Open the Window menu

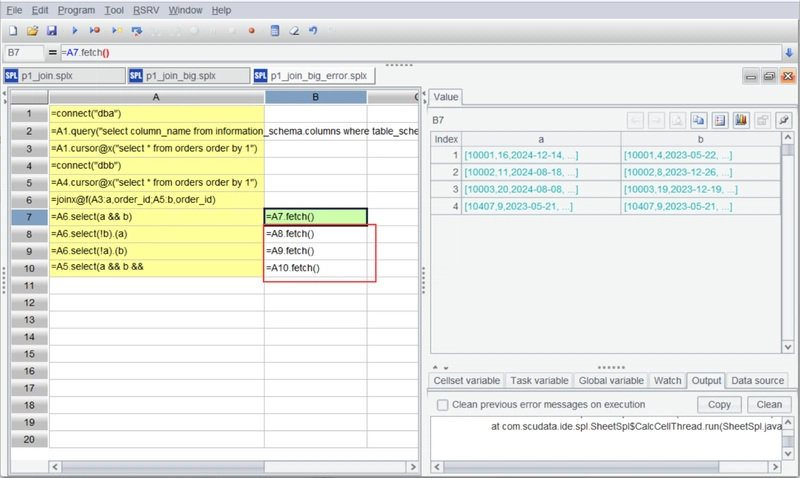pyautogui.click(x=185, y=10)
